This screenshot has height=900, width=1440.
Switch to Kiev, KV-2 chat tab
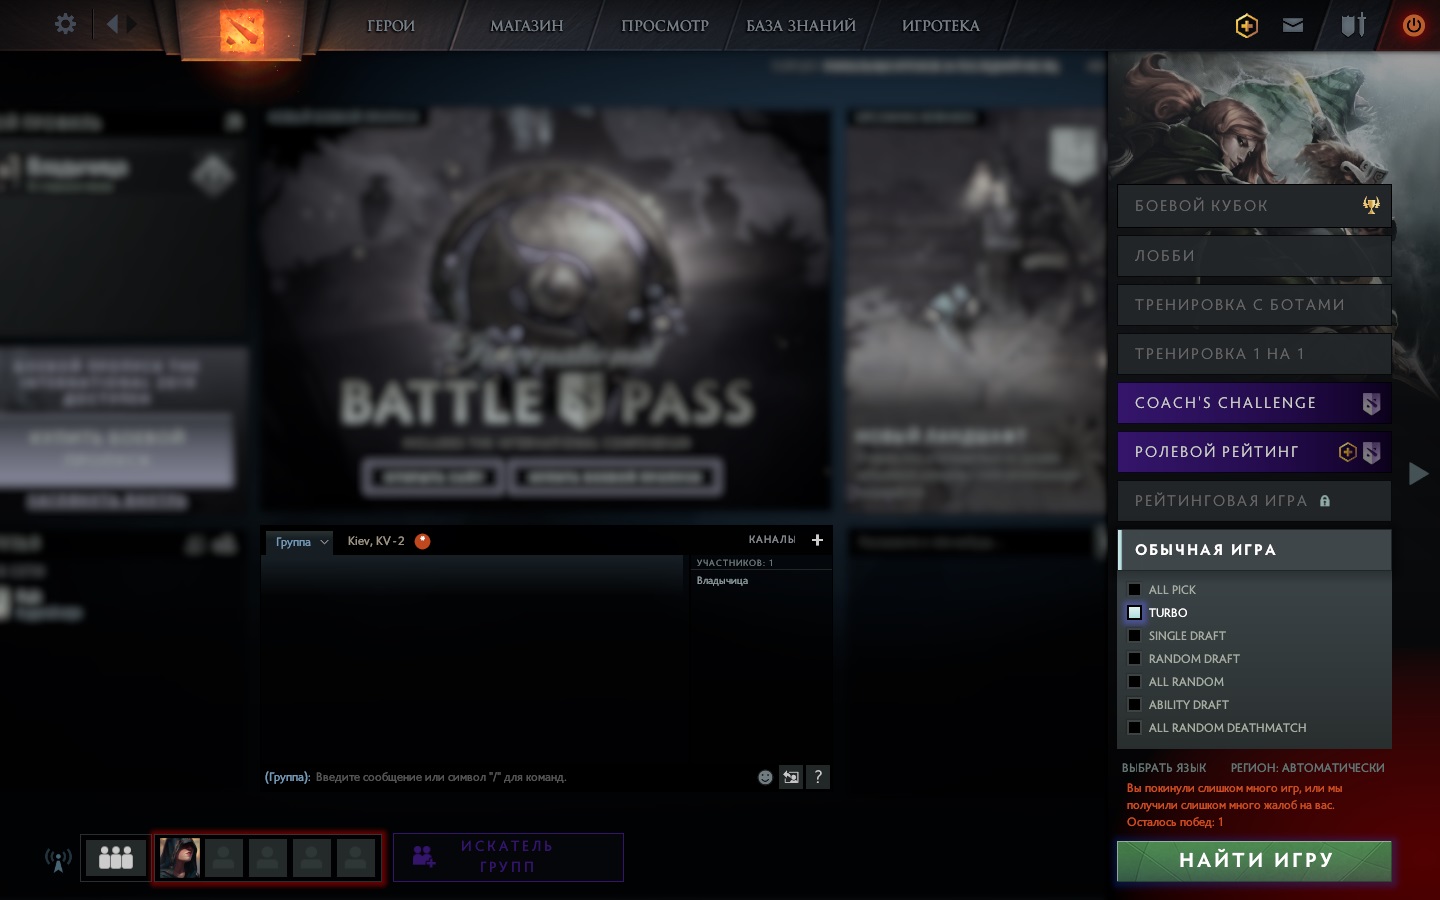point(376,541)
